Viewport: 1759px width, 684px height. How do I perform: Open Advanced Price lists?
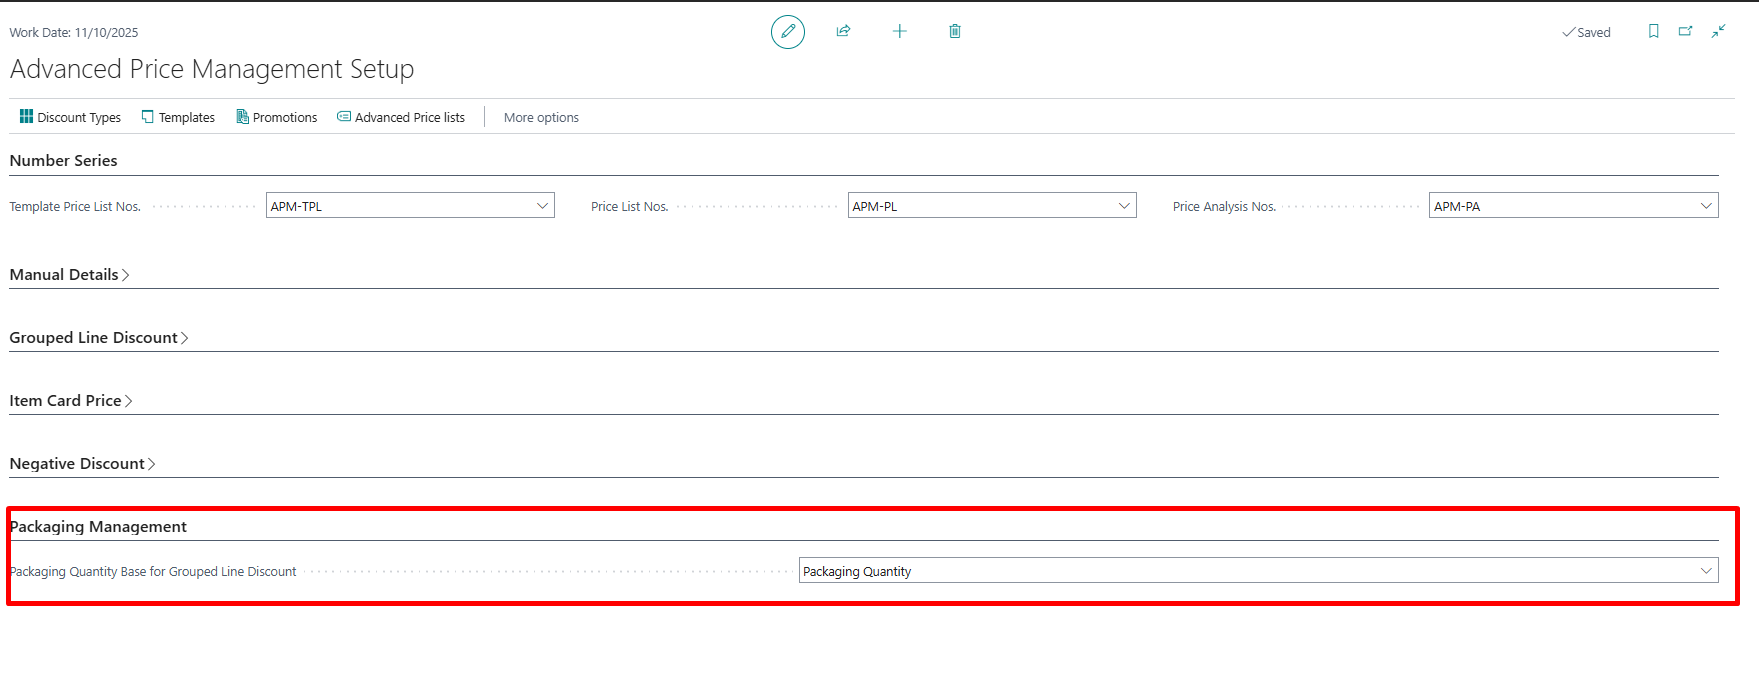click(401, 117)
